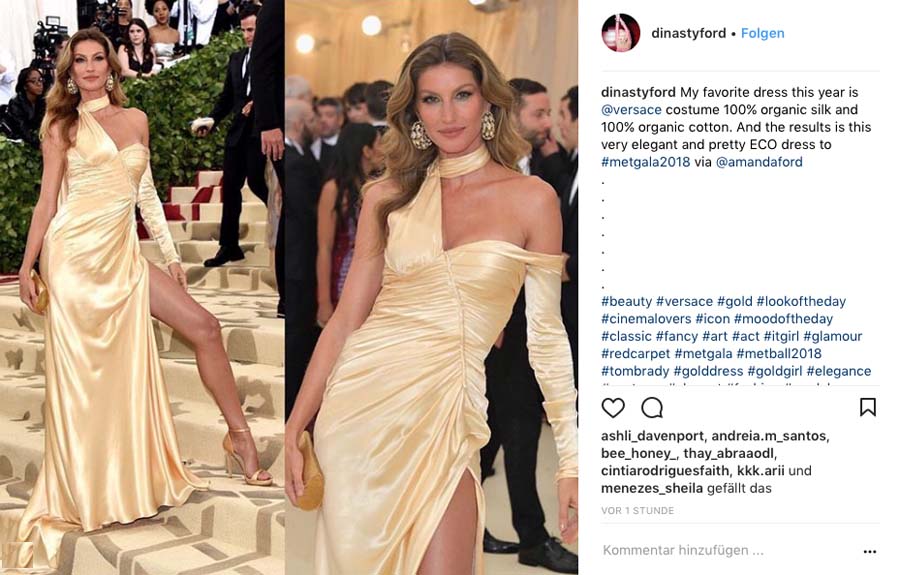Open more options three-dot menu
This screenshot has height=575, width=900.
tap(870, 552)
